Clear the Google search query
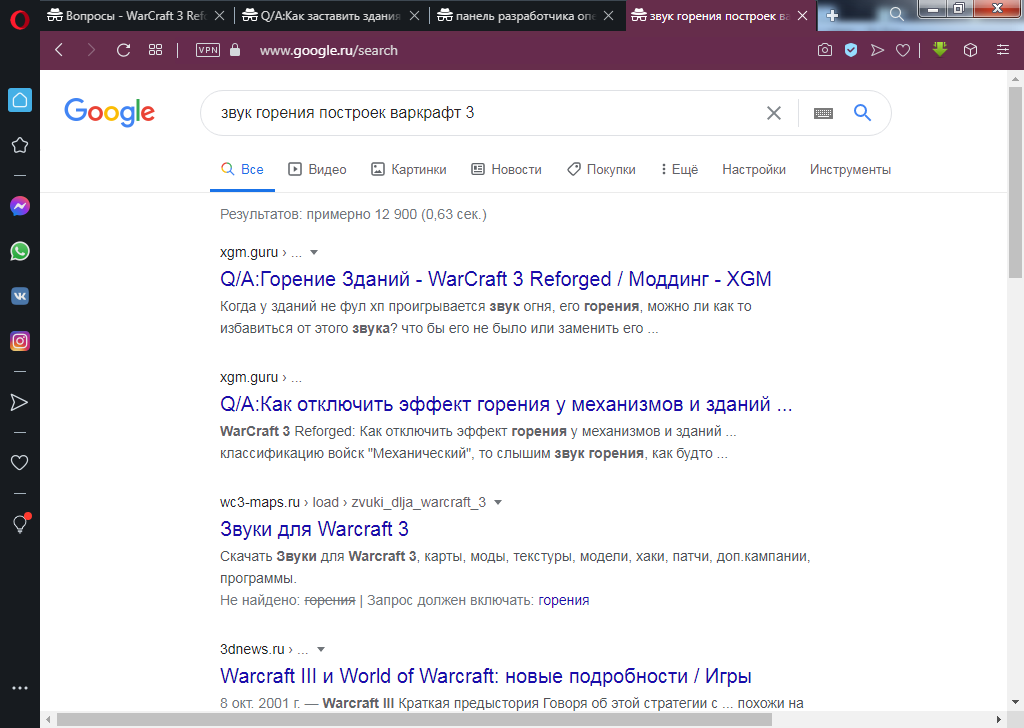The image size is (1024, 728). pos(774,113)
